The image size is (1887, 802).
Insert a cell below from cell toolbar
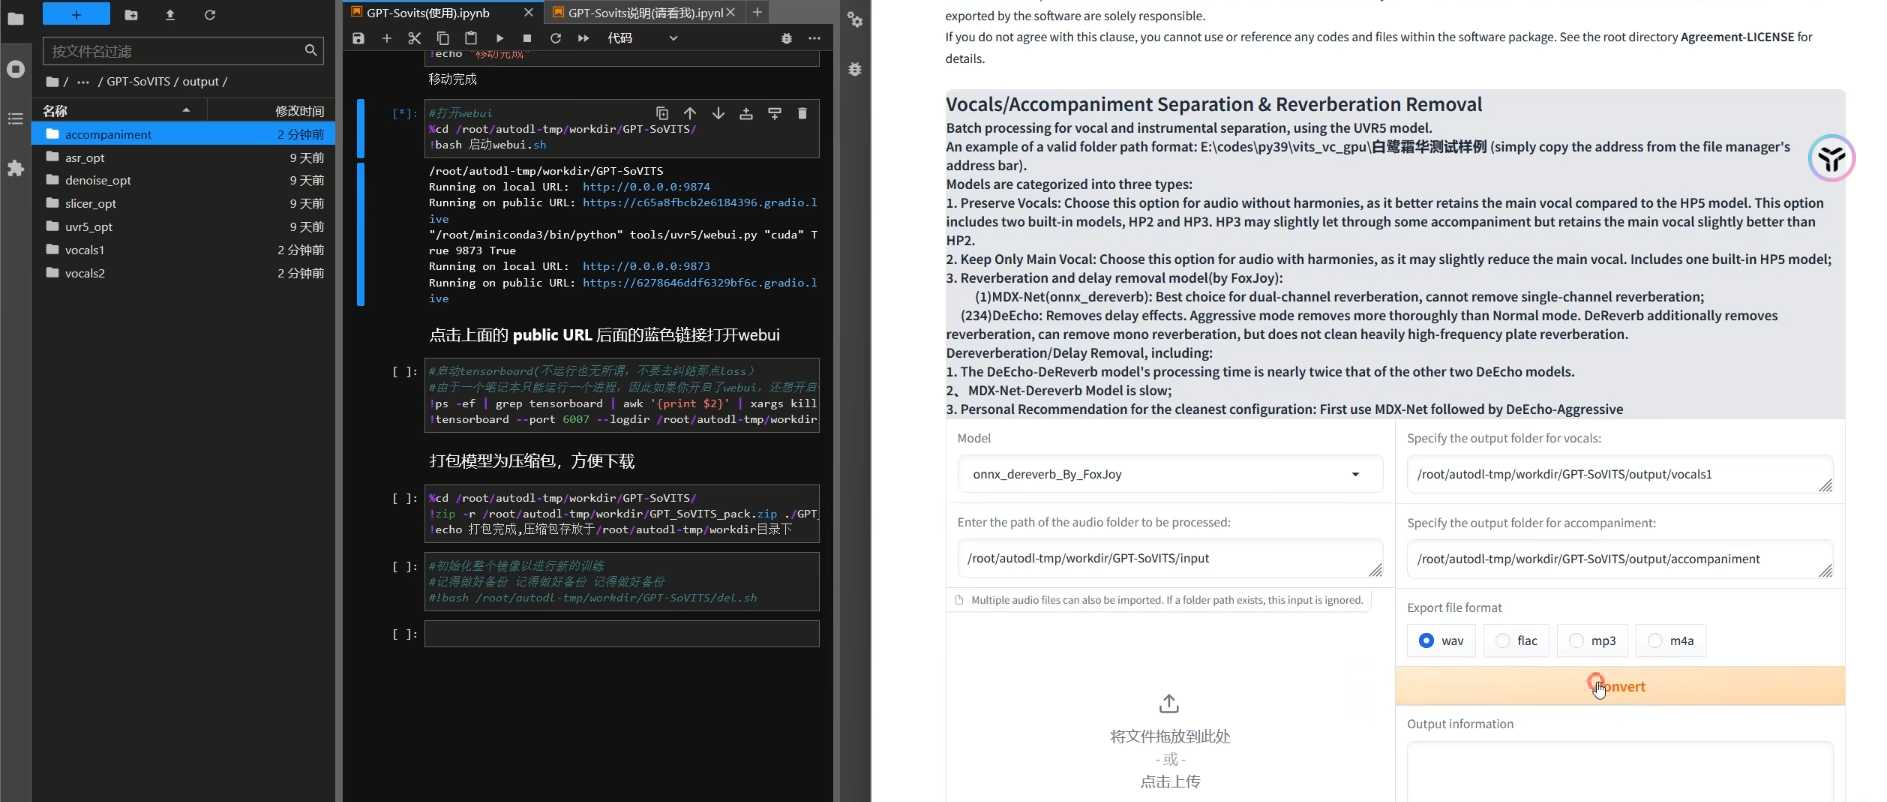pyautogui.click(x=774, y=113)
